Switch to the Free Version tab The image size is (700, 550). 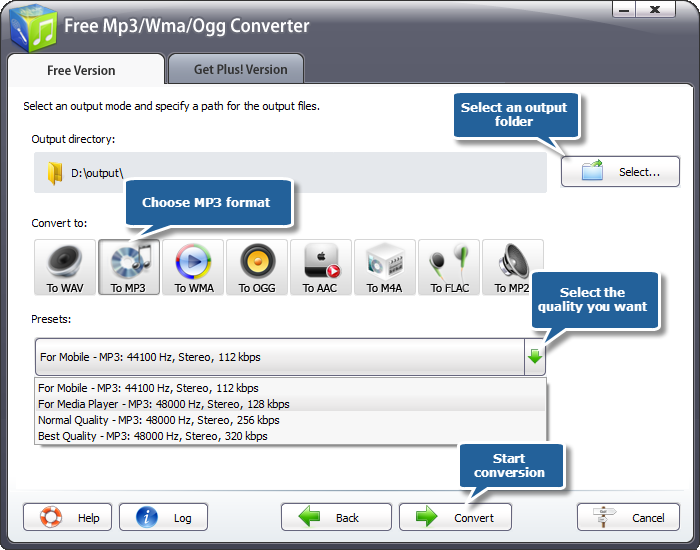[x=86, y=70]
